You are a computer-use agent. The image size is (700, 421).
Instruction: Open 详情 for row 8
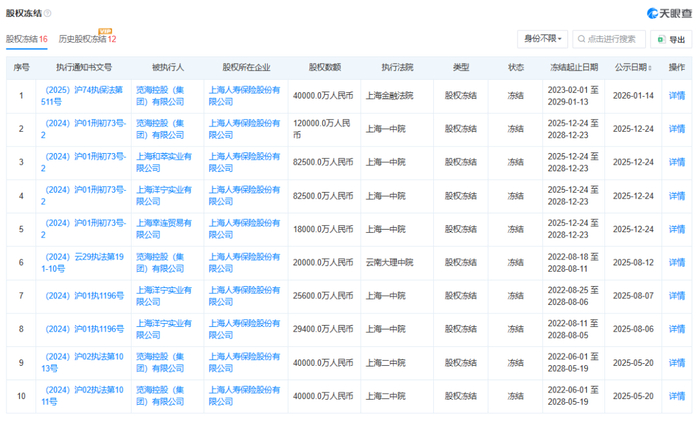point(677,329)
